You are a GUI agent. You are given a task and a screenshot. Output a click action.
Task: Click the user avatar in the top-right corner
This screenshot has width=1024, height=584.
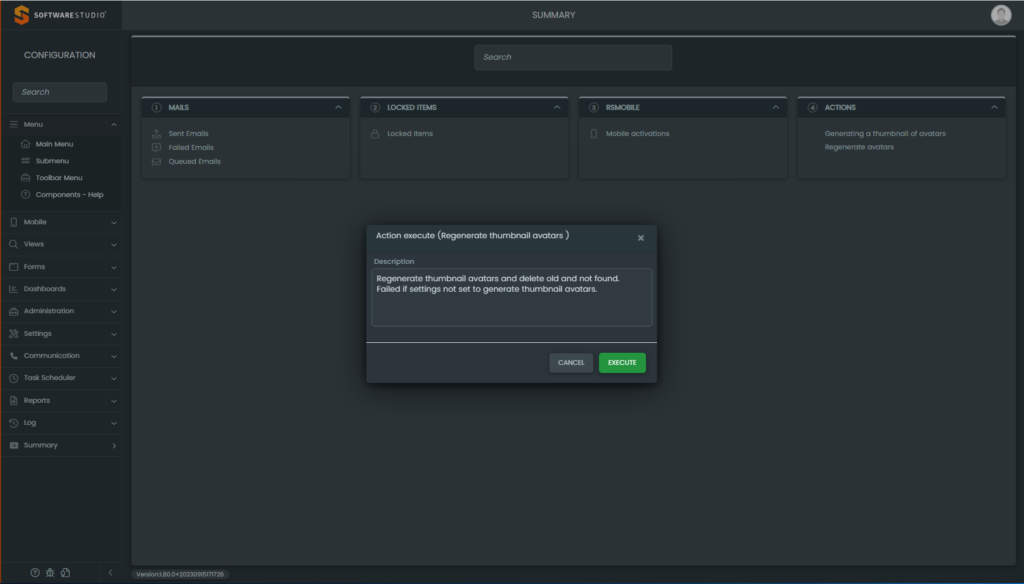tap(1000, 15)
